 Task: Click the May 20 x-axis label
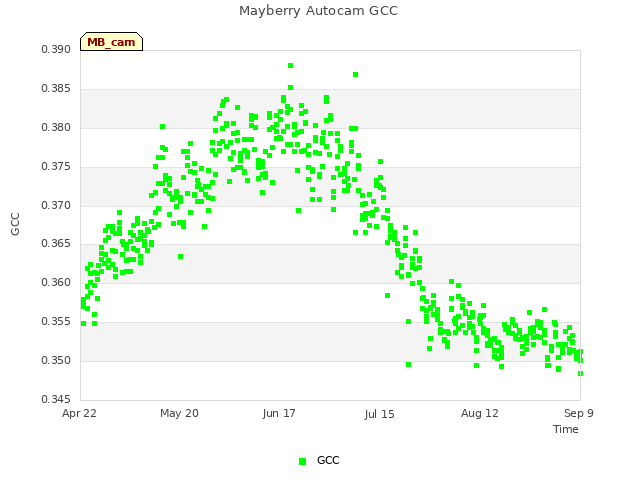179,413
